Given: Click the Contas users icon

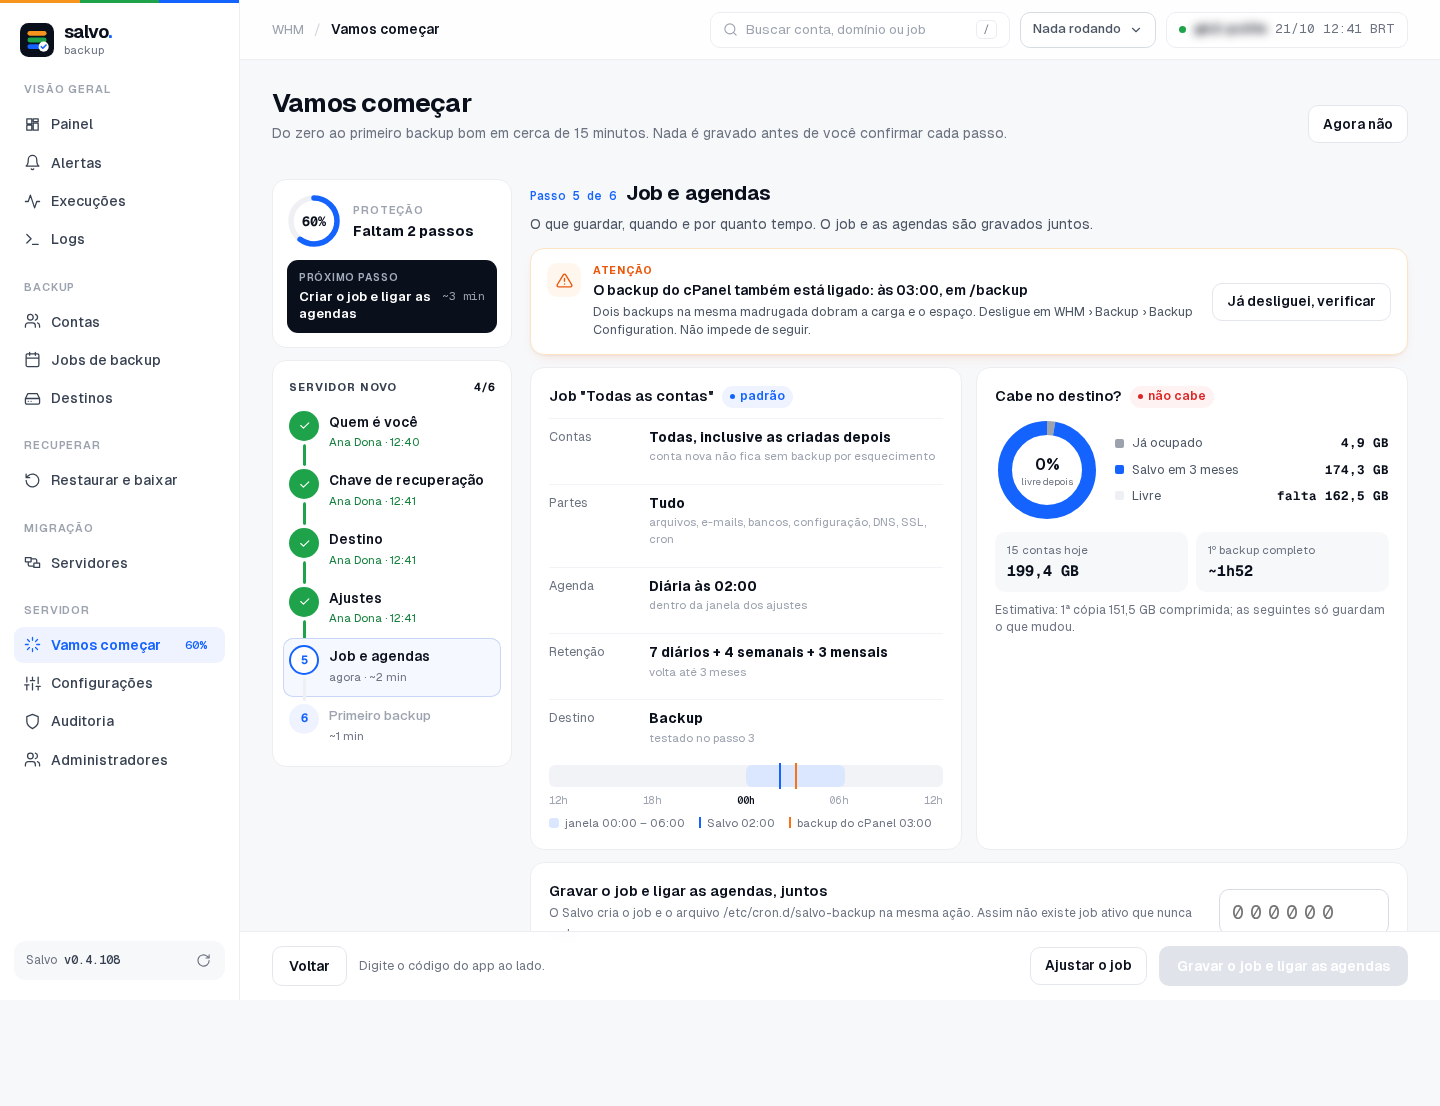Looking at the screenshot, I should click(32, 322).
